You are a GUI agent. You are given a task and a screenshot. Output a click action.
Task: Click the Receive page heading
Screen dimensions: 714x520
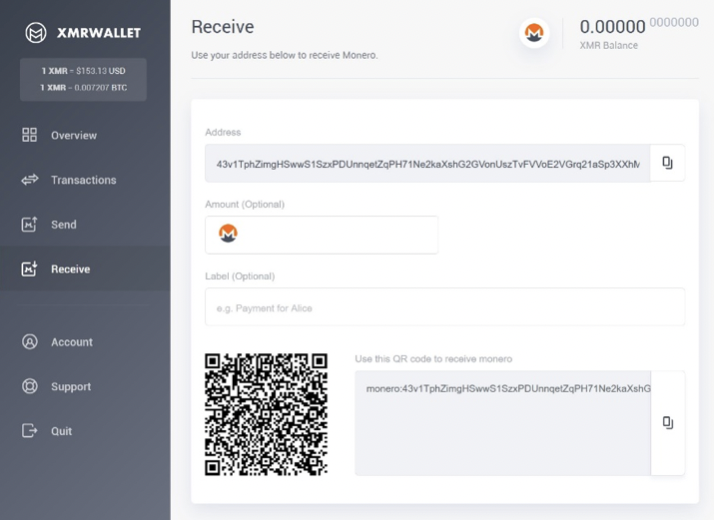pos(223,27)
